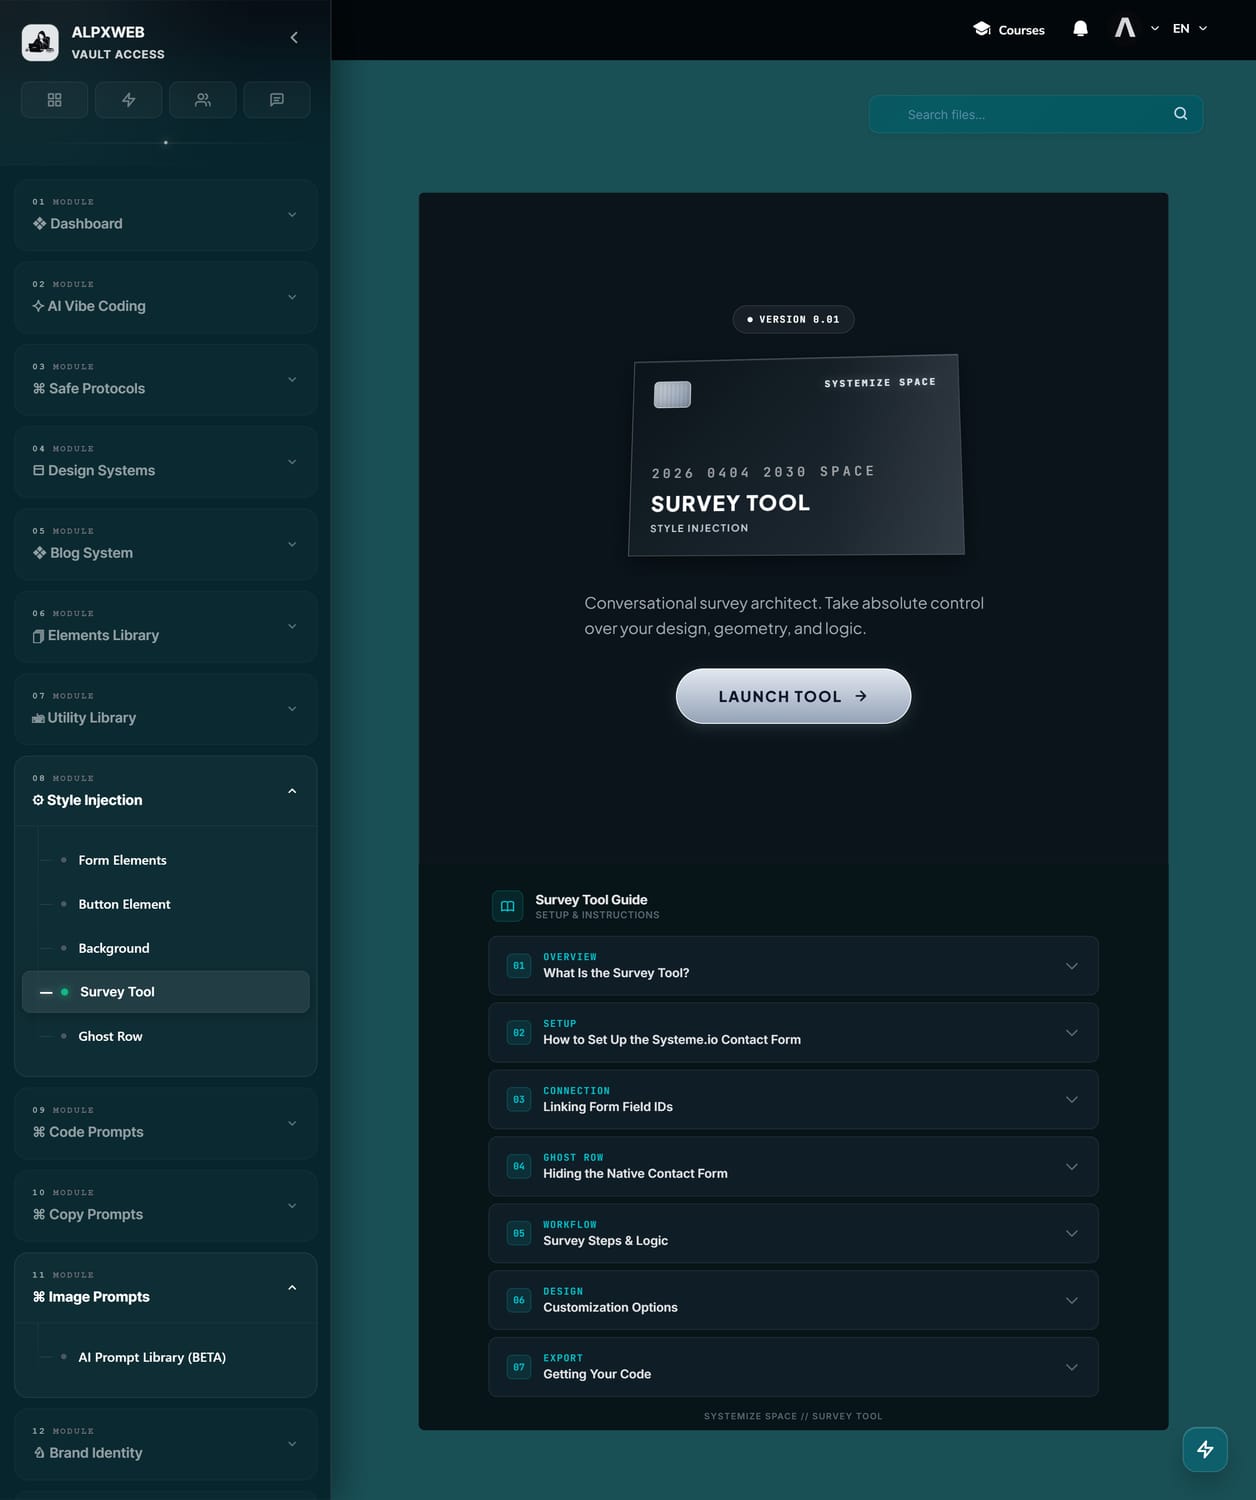This screenshot has width=1256, height=1500.
Task: Open the EN language dropdown
Action: click(1190, 29)
